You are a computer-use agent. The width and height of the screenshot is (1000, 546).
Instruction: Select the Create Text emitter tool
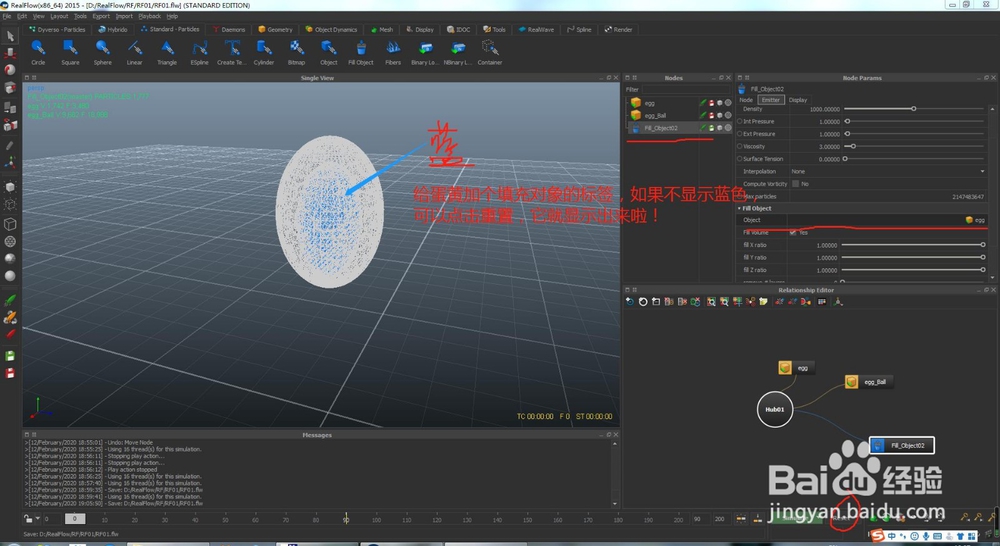[x=232, y=52]
